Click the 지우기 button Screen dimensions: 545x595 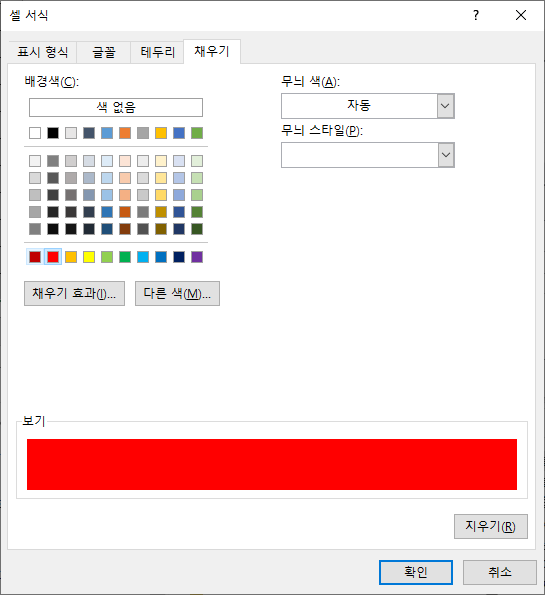pyautogui.click(x=491, y=526)
